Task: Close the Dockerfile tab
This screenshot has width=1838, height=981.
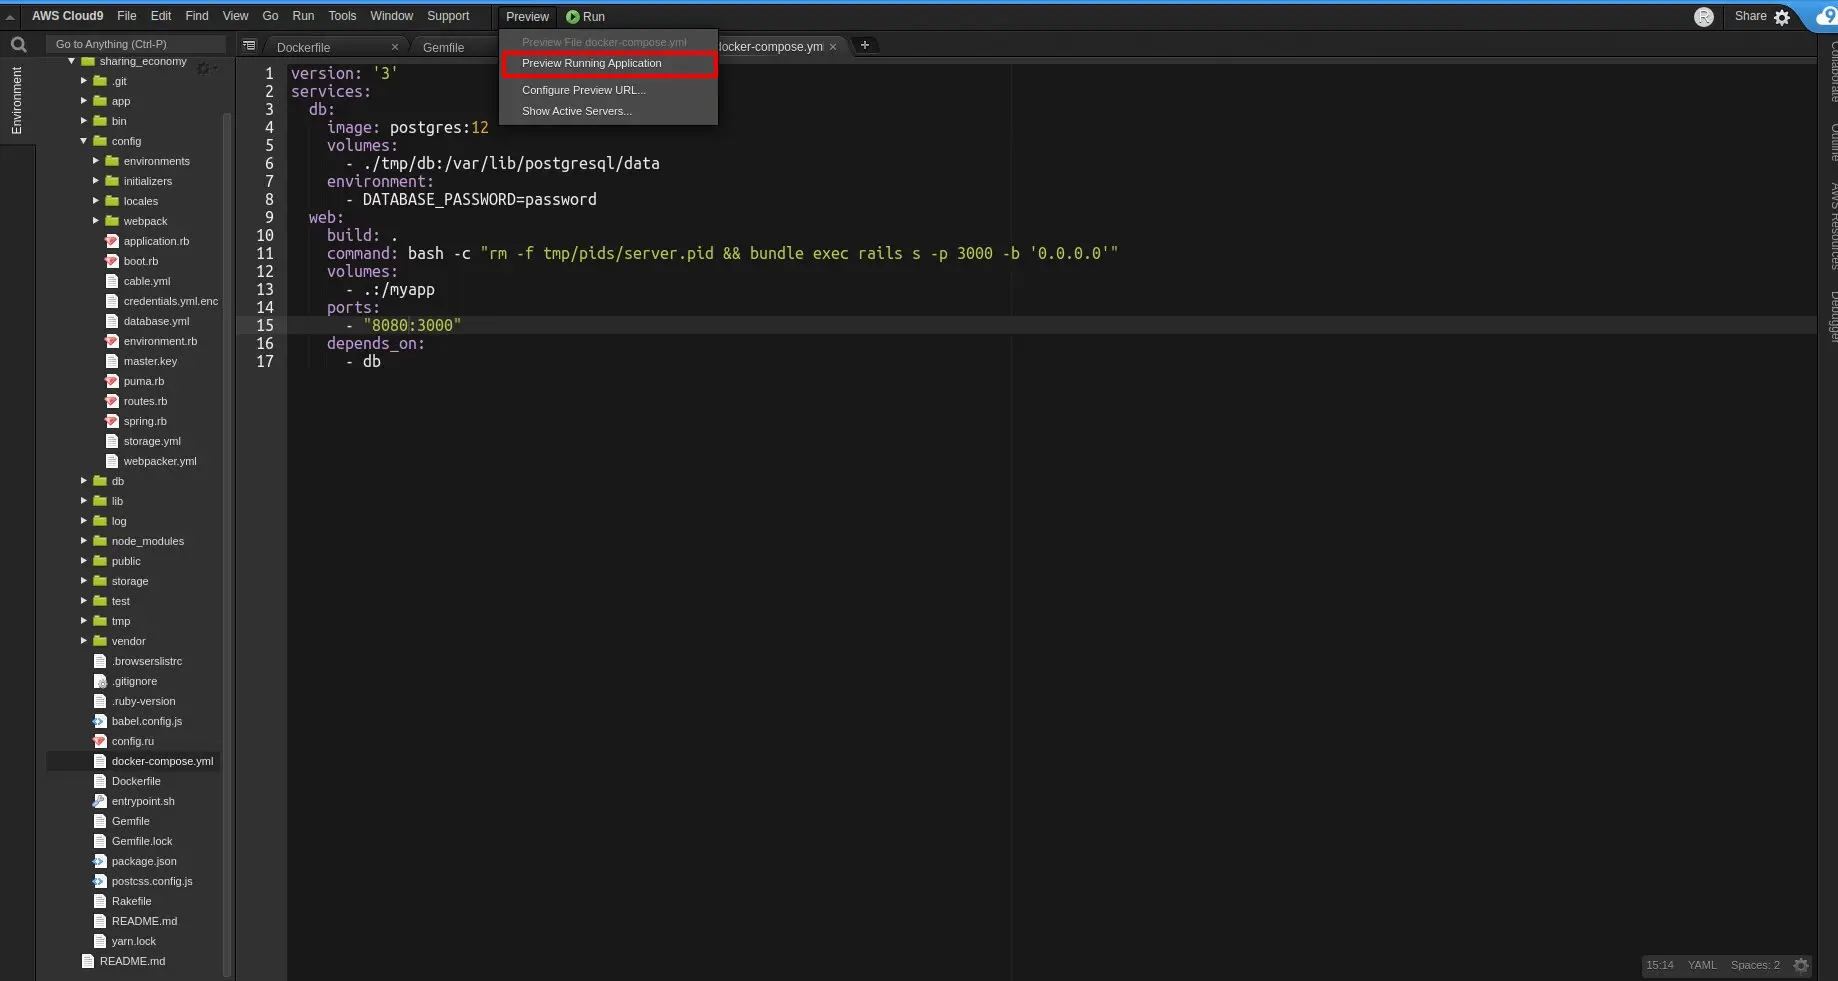Action: click(395, 47)
